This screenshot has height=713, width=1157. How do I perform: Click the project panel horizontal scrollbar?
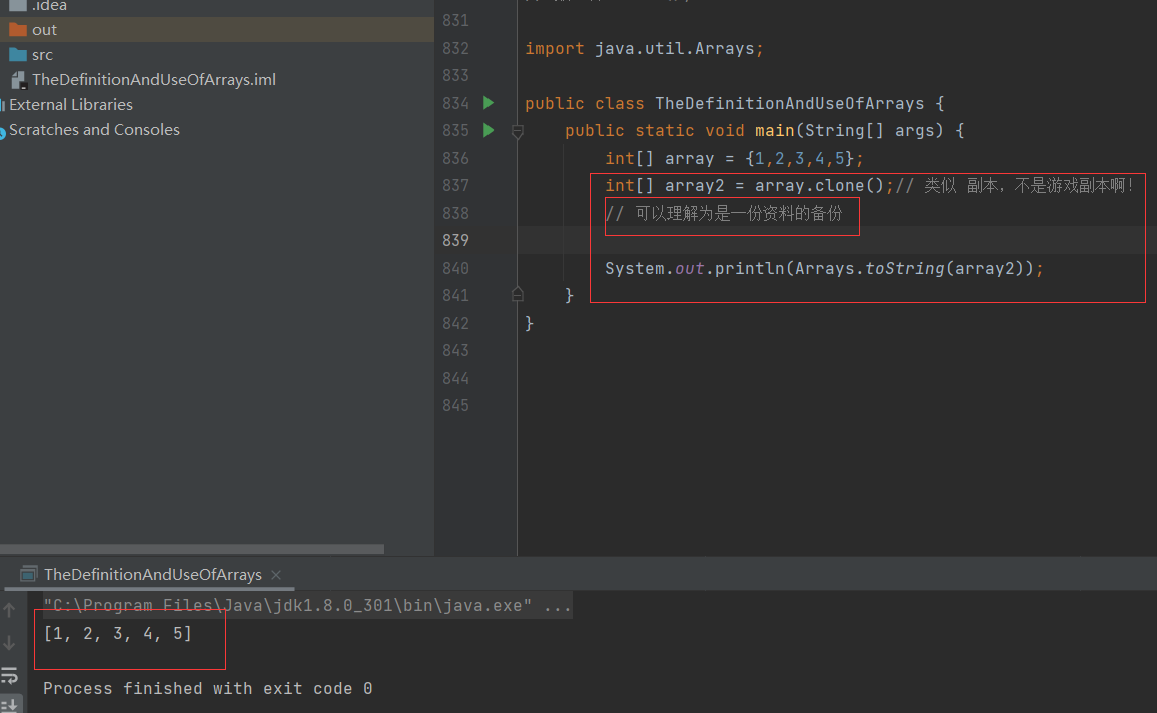click(192, 549)
